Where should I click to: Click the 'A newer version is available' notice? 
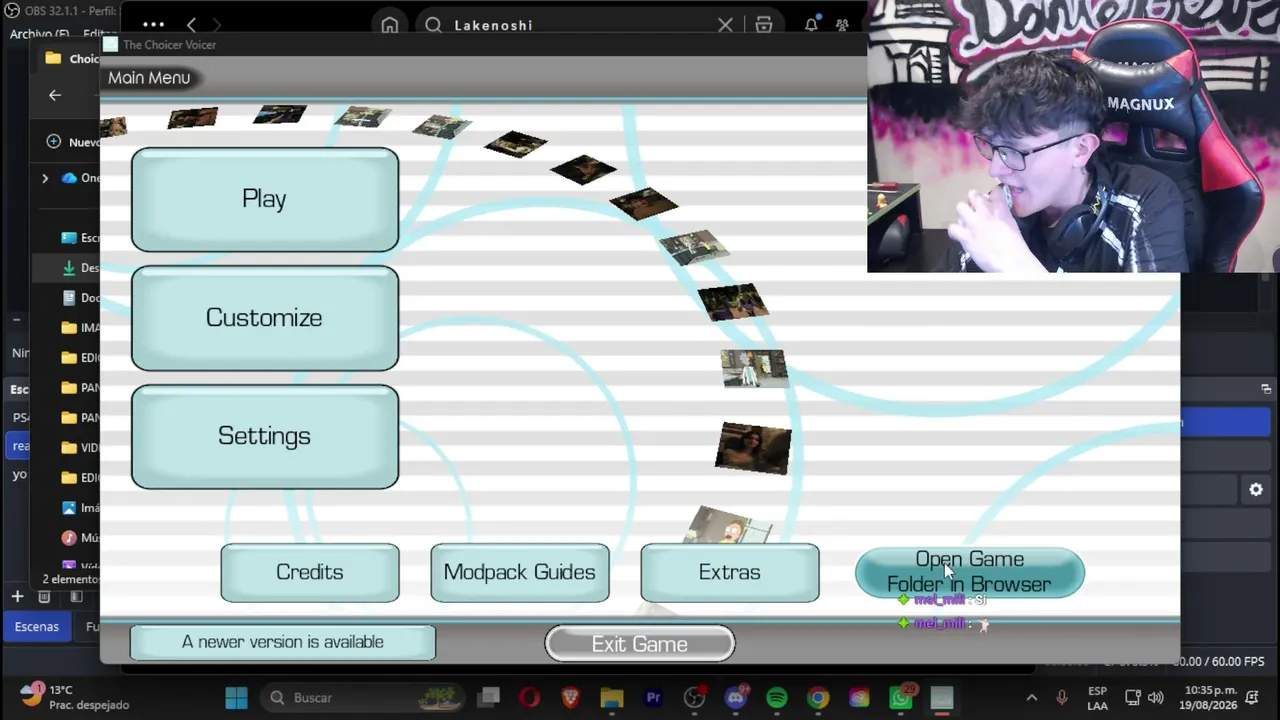(283, 642)
